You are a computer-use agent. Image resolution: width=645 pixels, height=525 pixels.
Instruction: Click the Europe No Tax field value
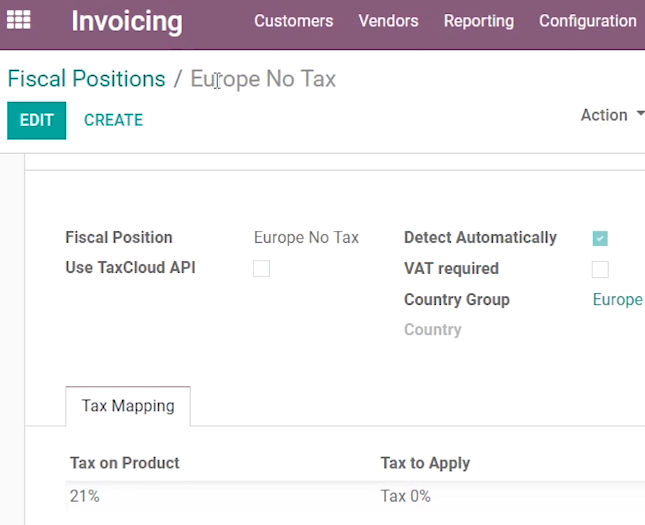coord(306,237)
